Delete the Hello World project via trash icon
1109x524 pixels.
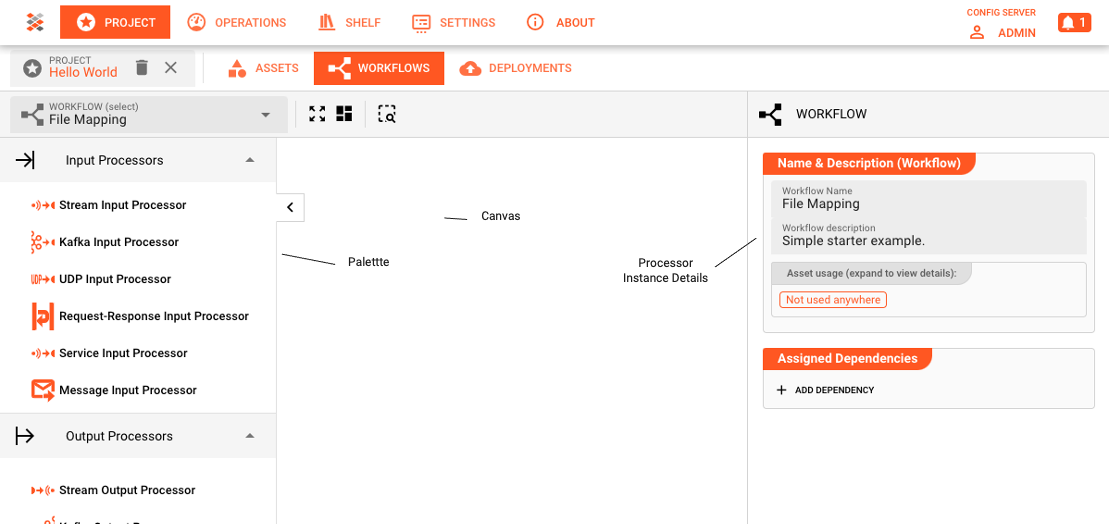point(142,68)
